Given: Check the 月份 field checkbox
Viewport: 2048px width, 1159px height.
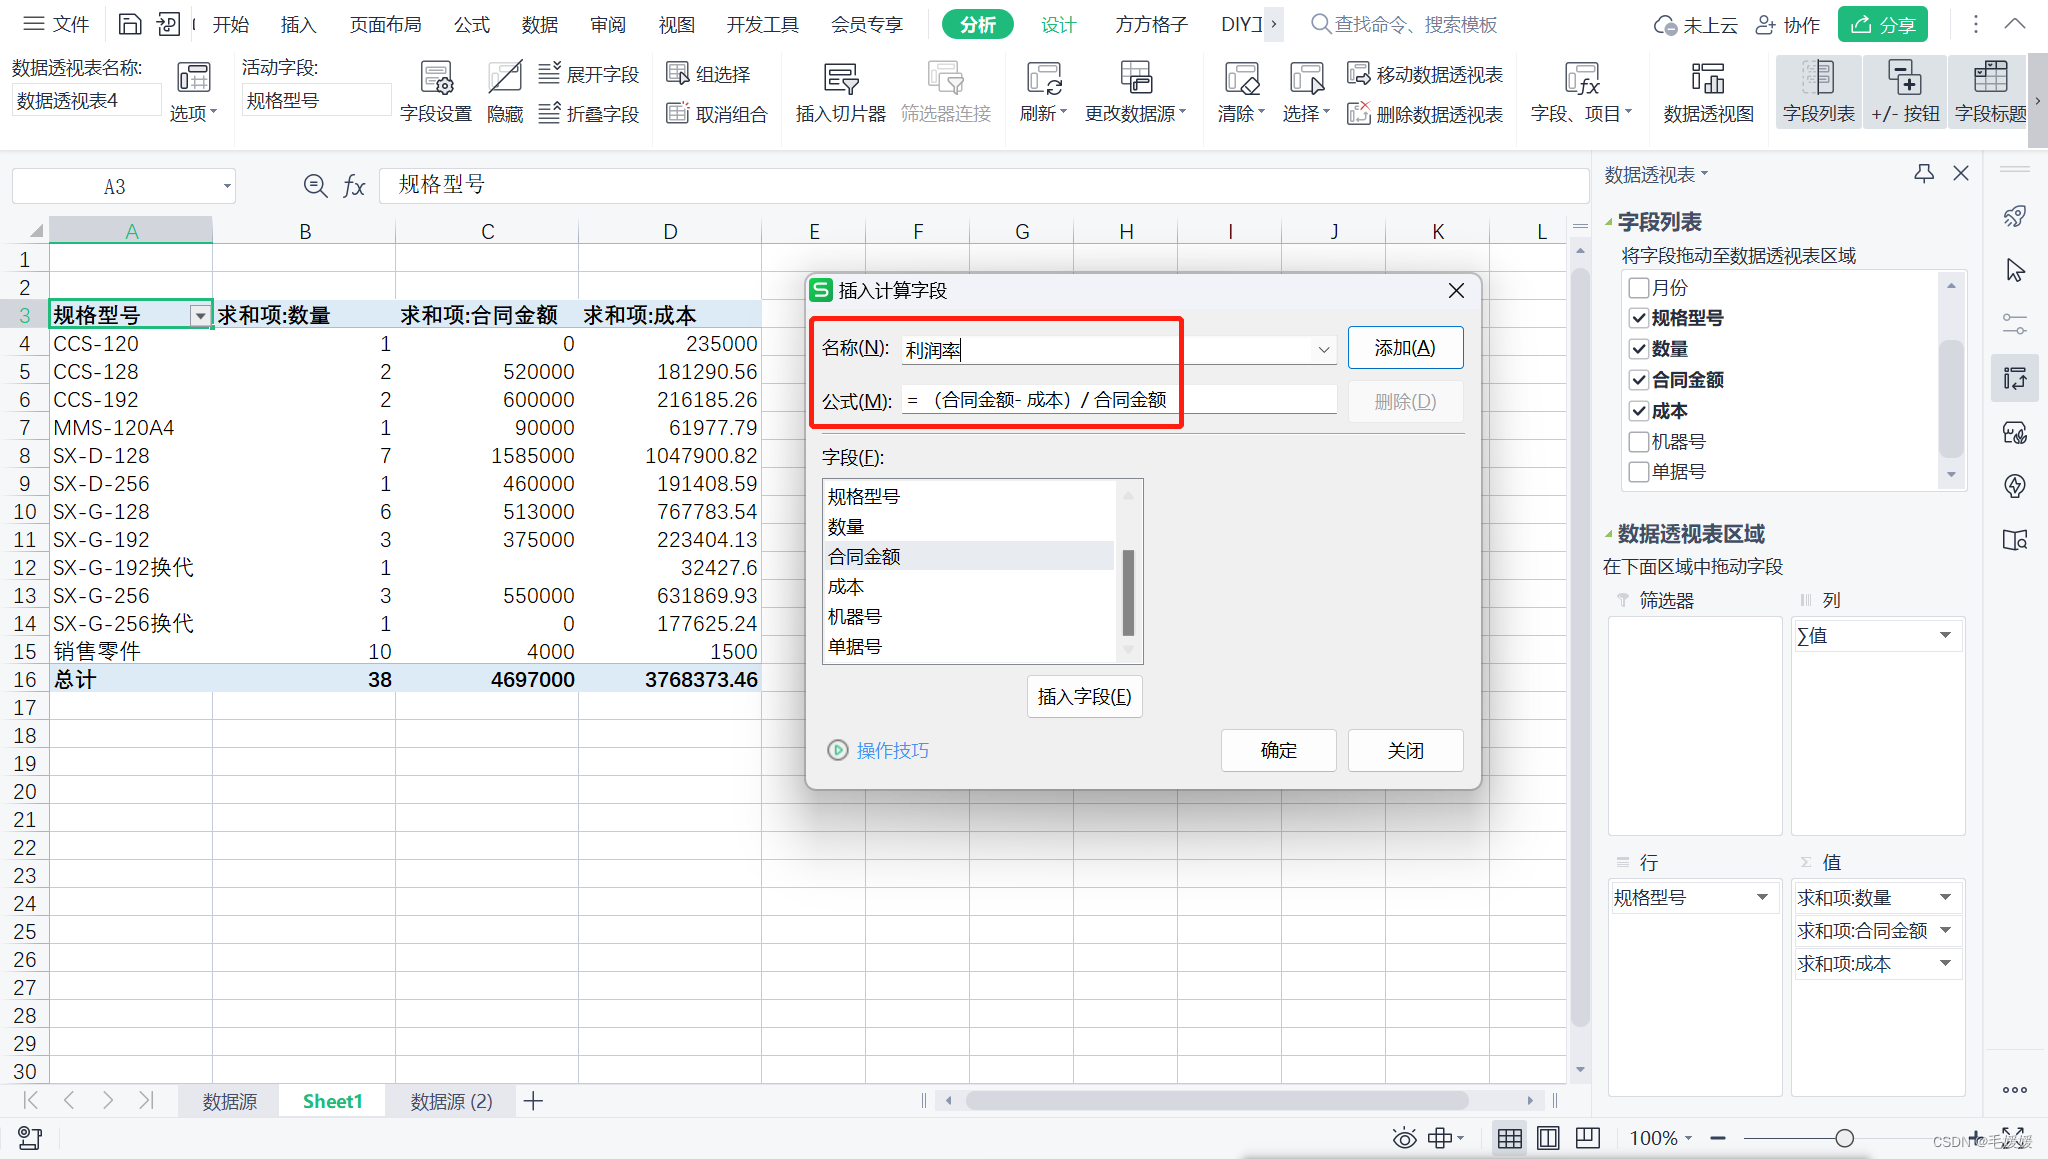Looking at the screenshot, I should coord(1639,288).
